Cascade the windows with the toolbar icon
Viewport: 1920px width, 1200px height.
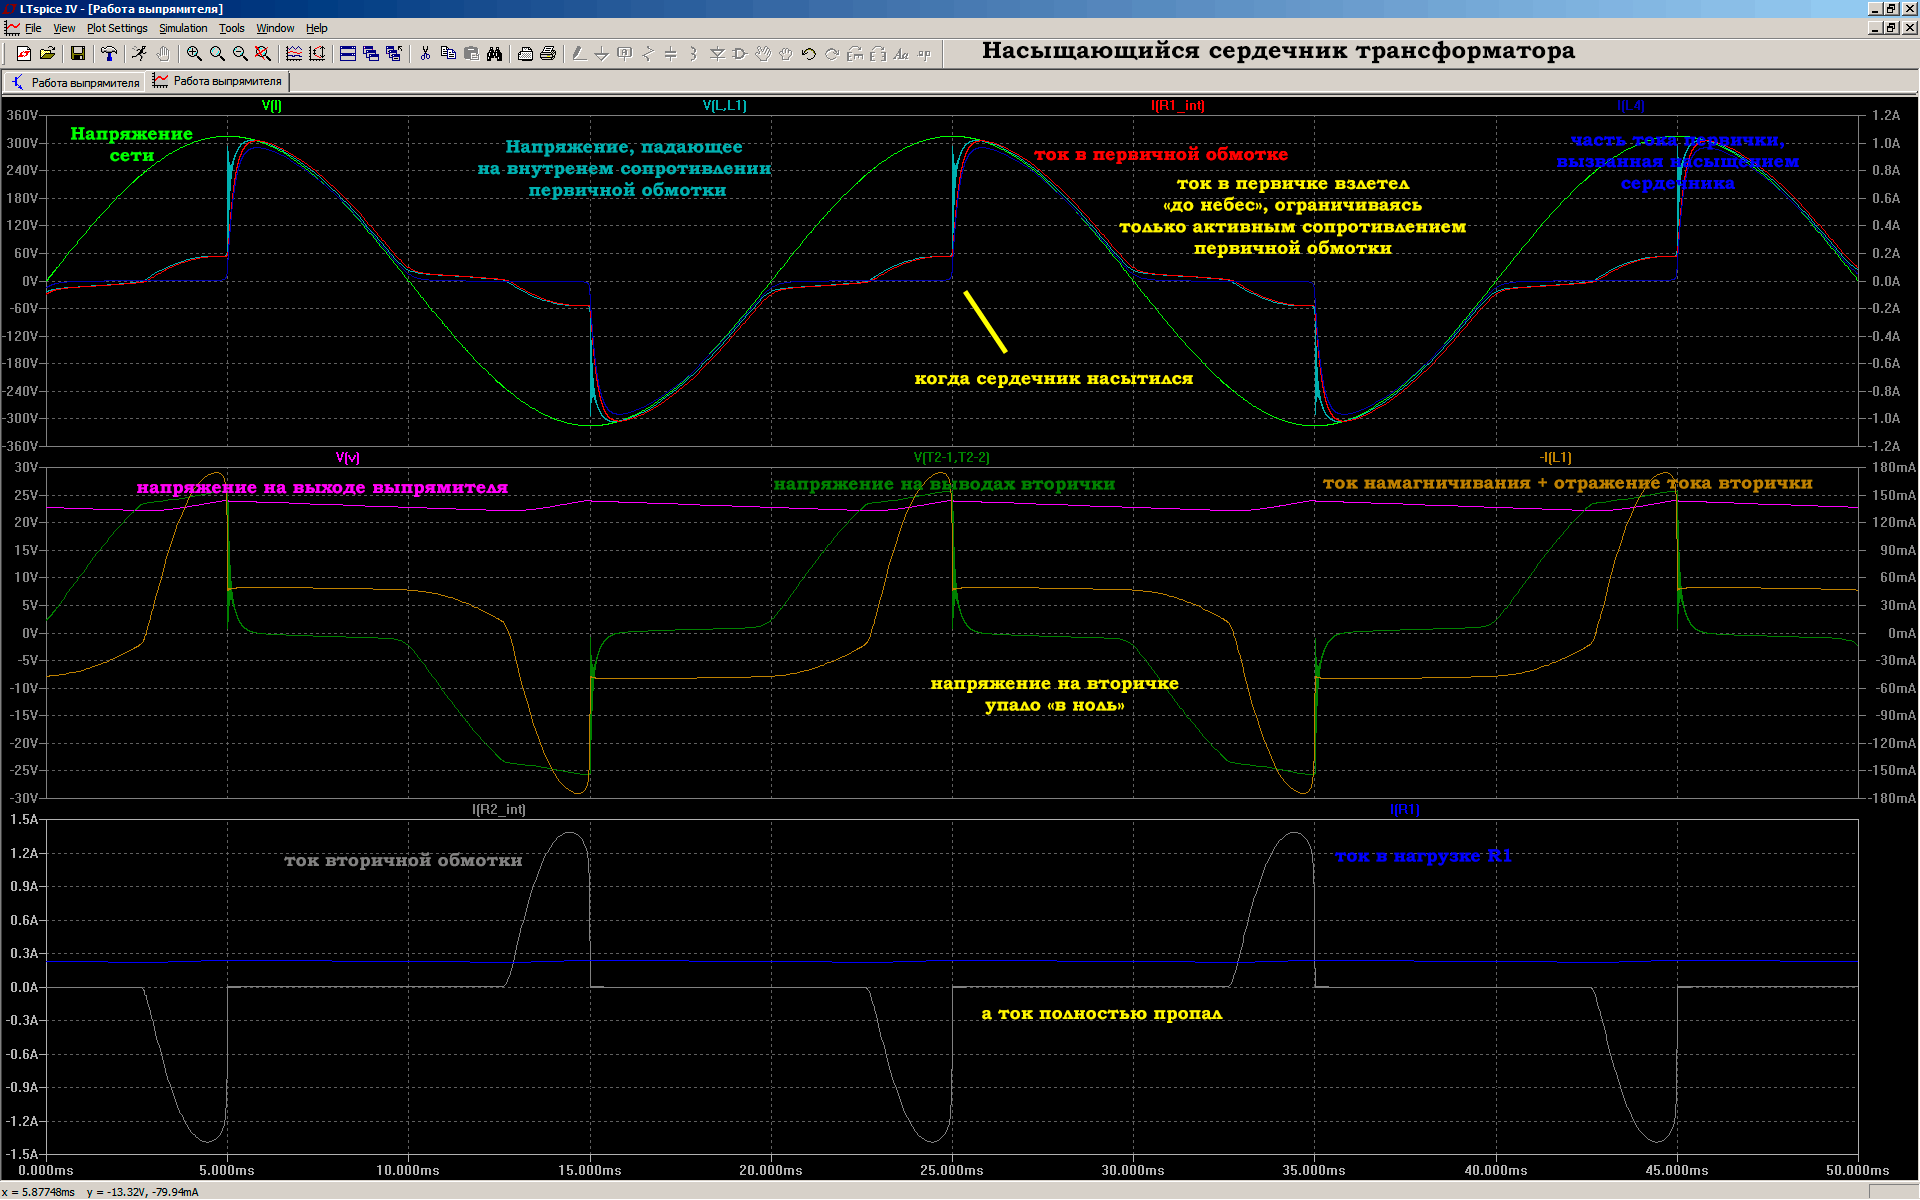tap(371, 54)
